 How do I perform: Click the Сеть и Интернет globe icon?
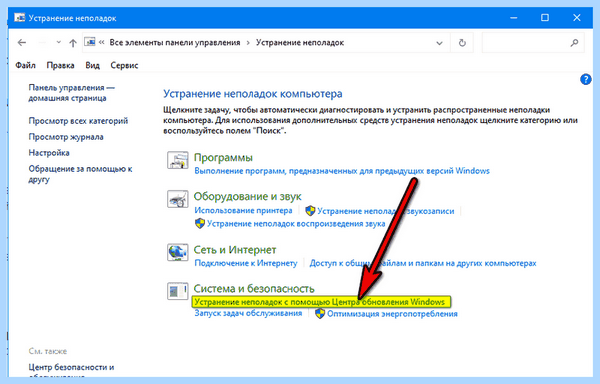point(178,252)
